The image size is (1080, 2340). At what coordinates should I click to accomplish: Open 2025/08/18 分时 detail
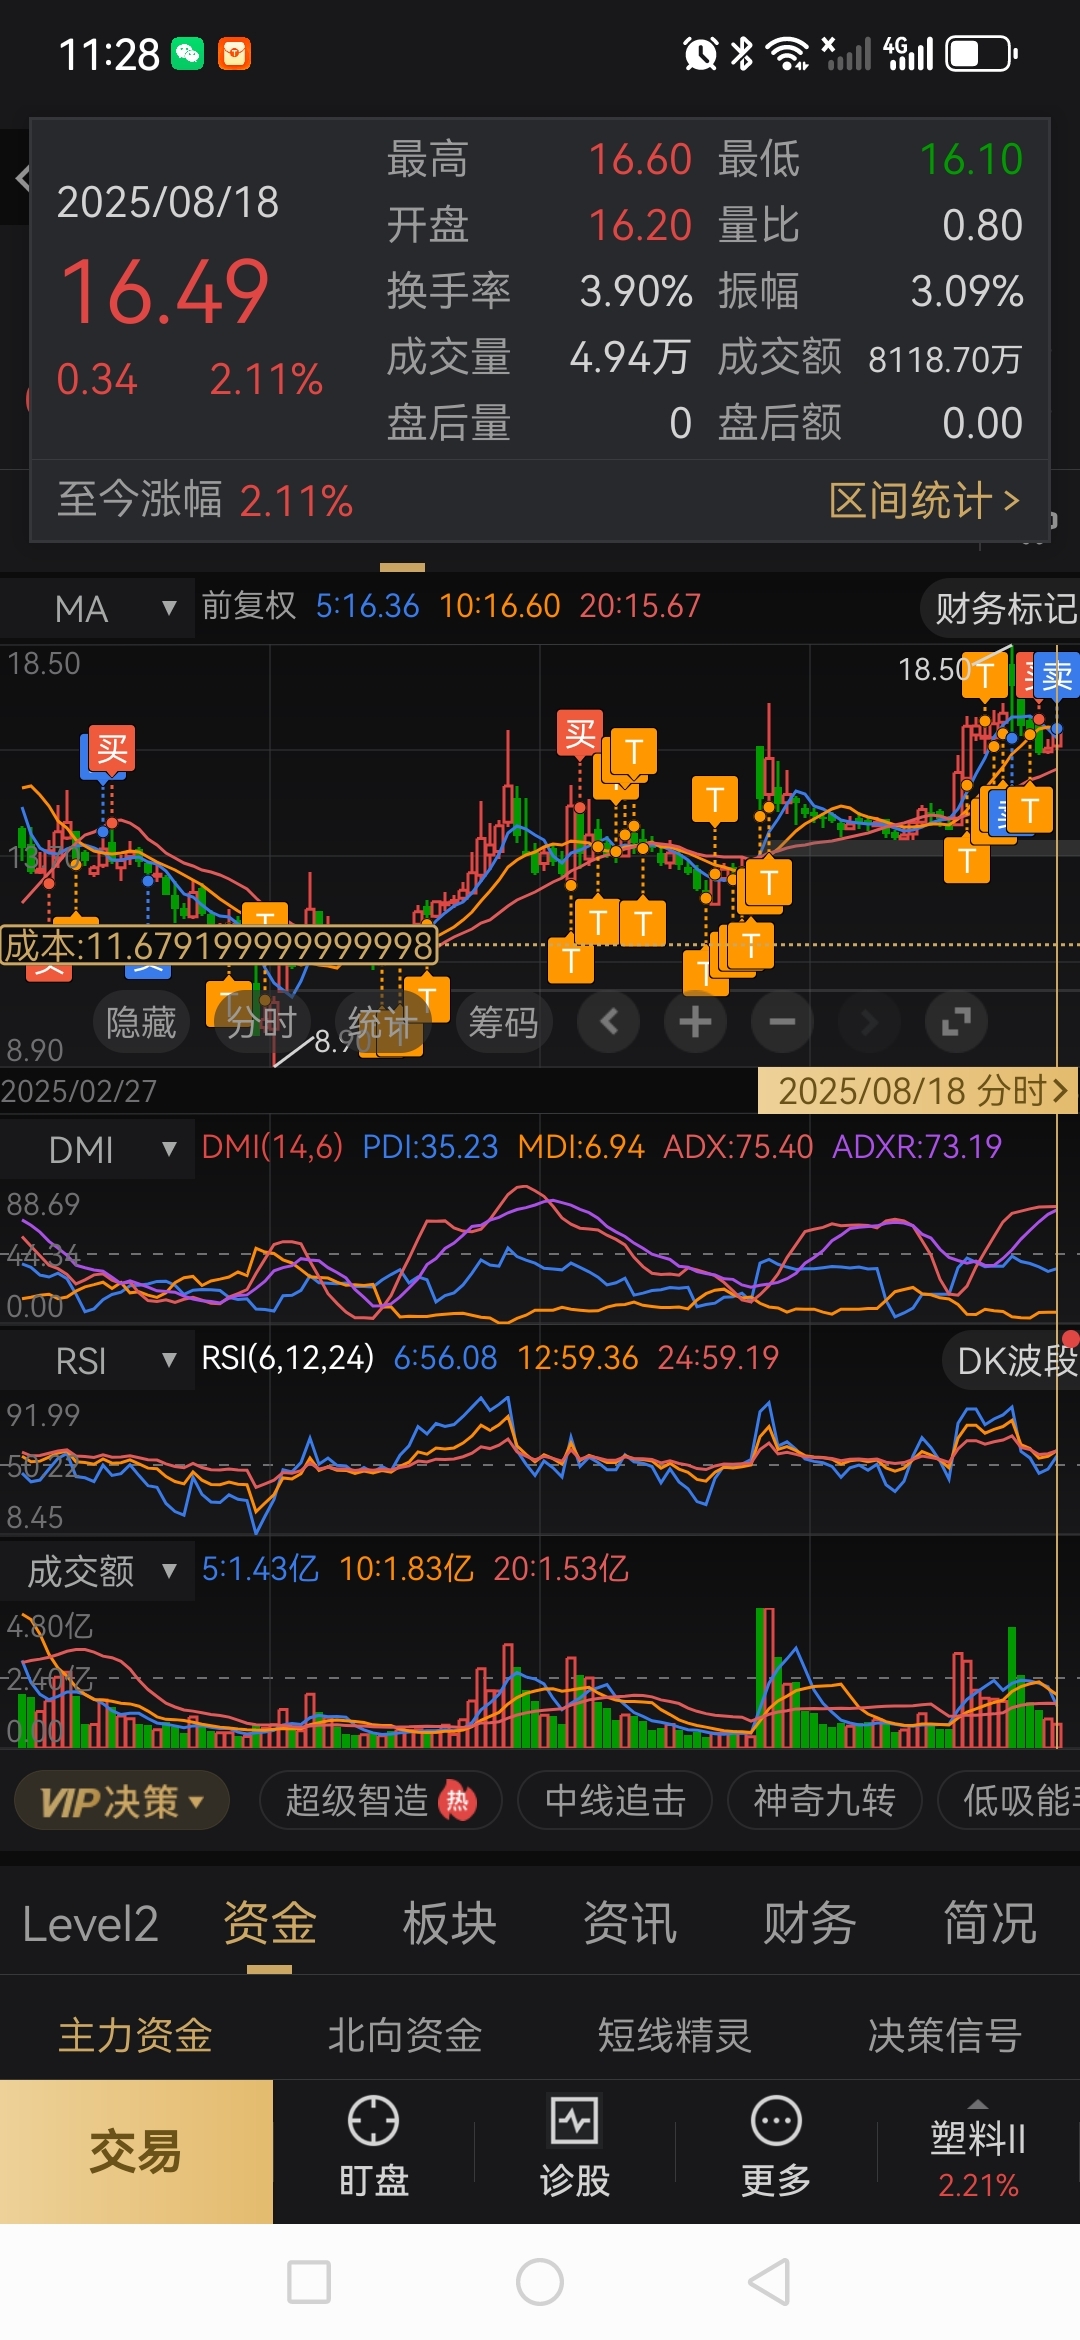pyautogui.click(x=918, y=1090)
